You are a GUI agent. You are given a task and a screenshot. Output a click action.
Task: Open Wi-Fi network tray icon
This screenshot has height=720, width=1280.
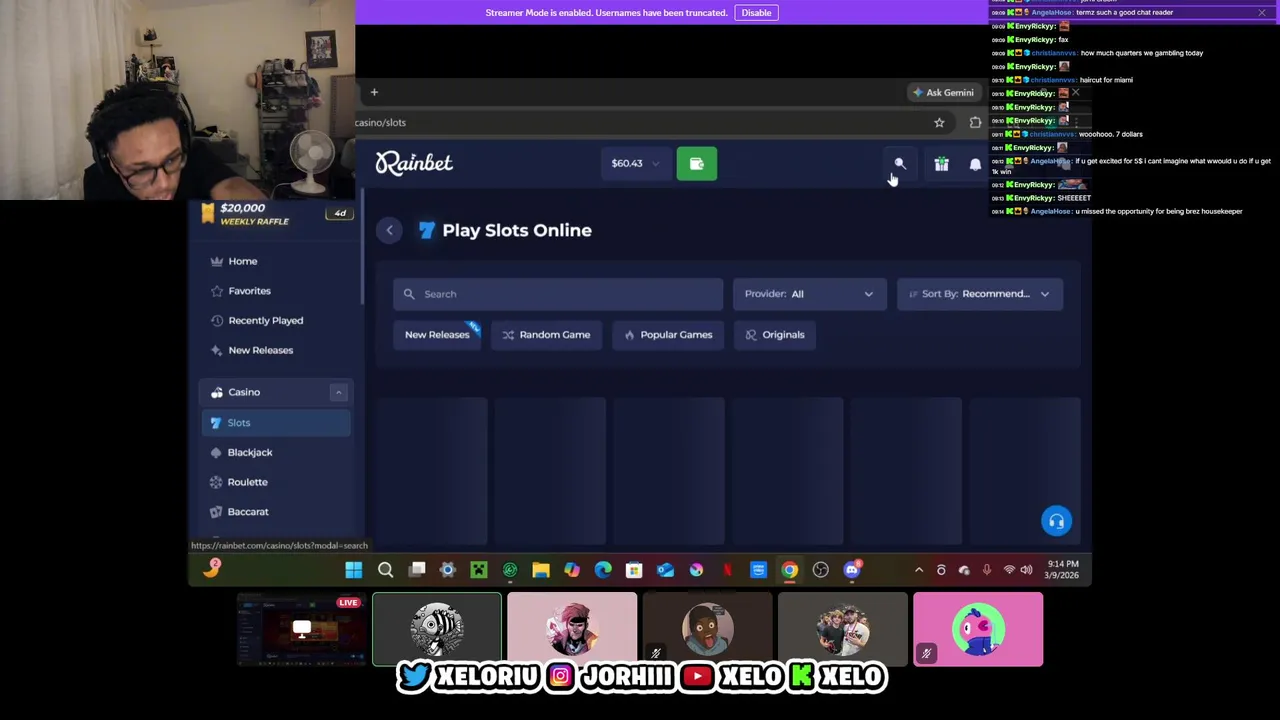1009,570
